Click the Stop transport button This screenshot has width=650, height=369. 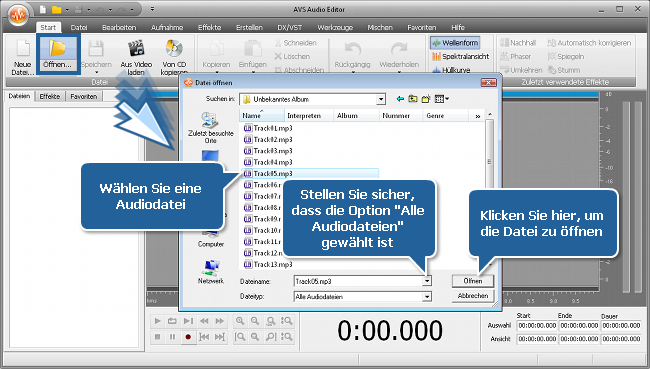point(158,337)
